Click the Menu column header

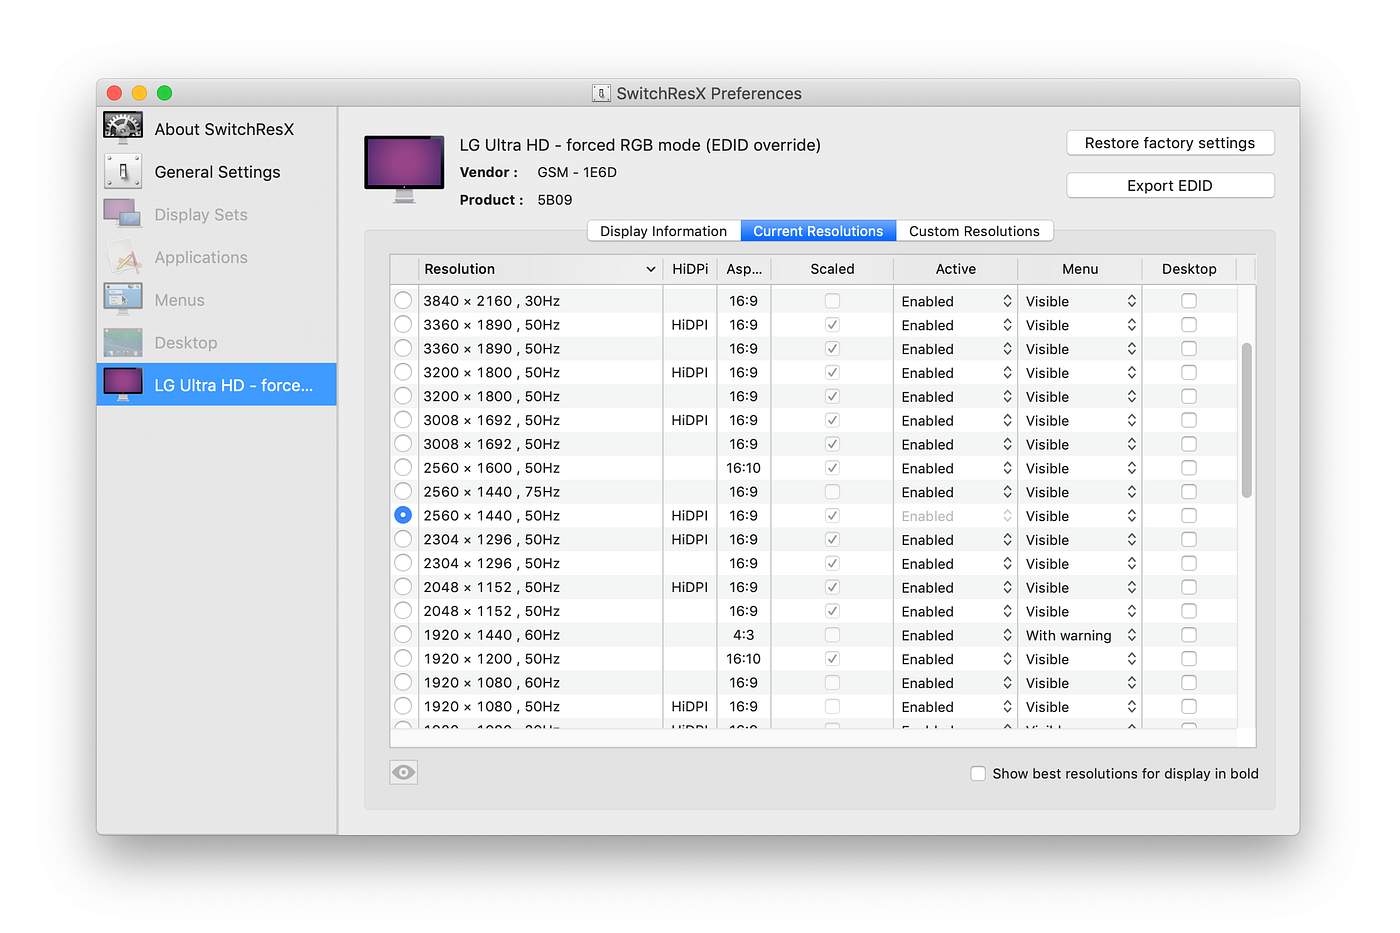[1080, 269]
